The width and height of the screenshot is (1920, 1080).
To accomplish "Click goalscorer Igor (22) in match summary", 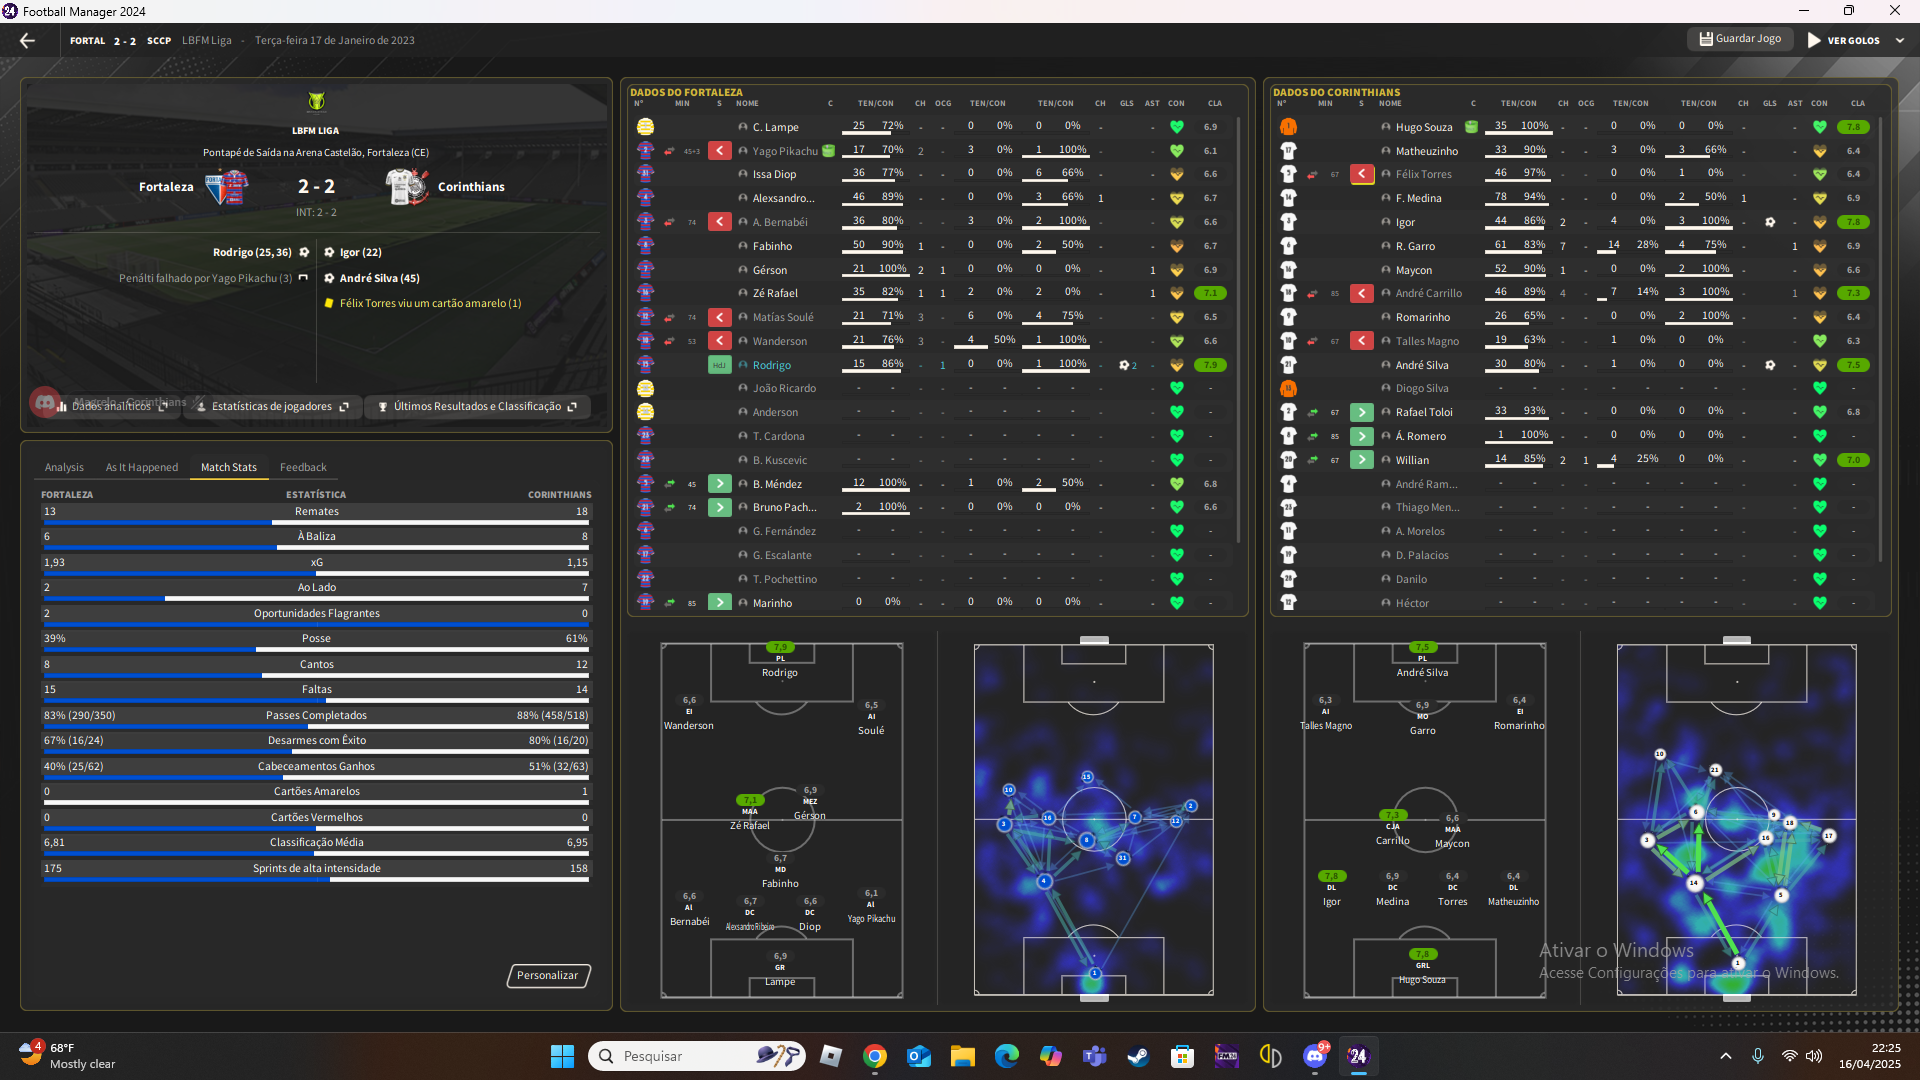I will (360, 252).
